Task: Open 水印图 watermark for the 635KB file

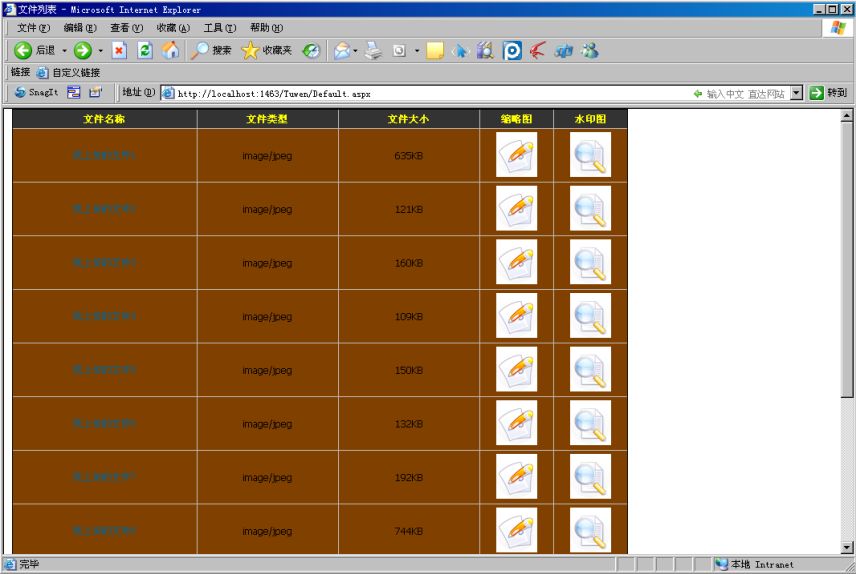Action: point(590,155)
